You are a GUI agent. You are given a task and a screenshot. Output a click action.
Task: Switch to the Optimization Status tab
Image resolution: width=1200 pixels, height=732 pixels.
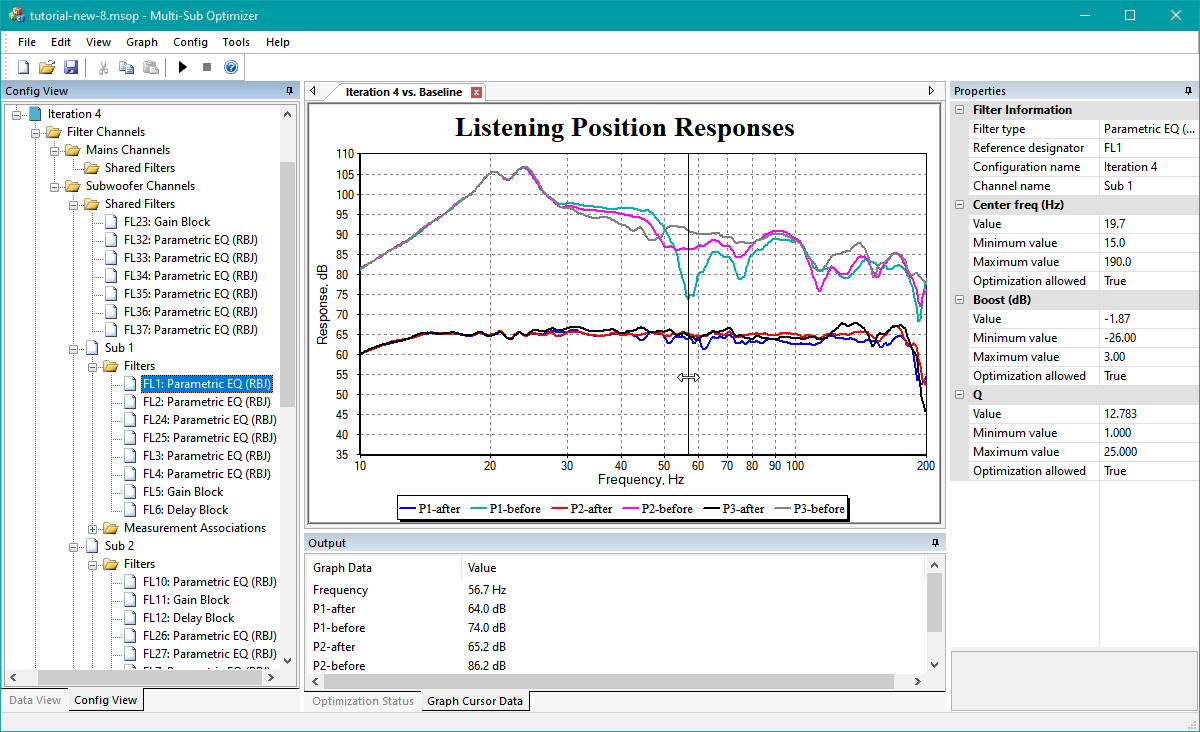[x=362, y=701]
